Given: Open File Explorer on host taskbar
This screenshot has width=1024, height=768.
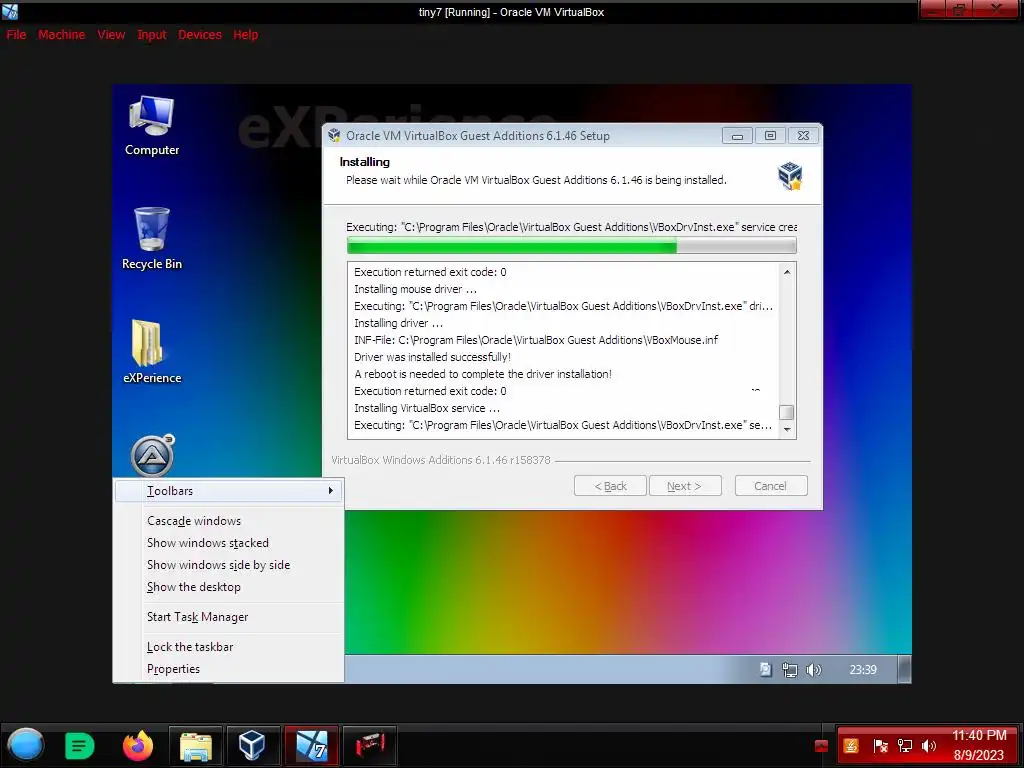Looking at the screenshot, I should (195, 746).
